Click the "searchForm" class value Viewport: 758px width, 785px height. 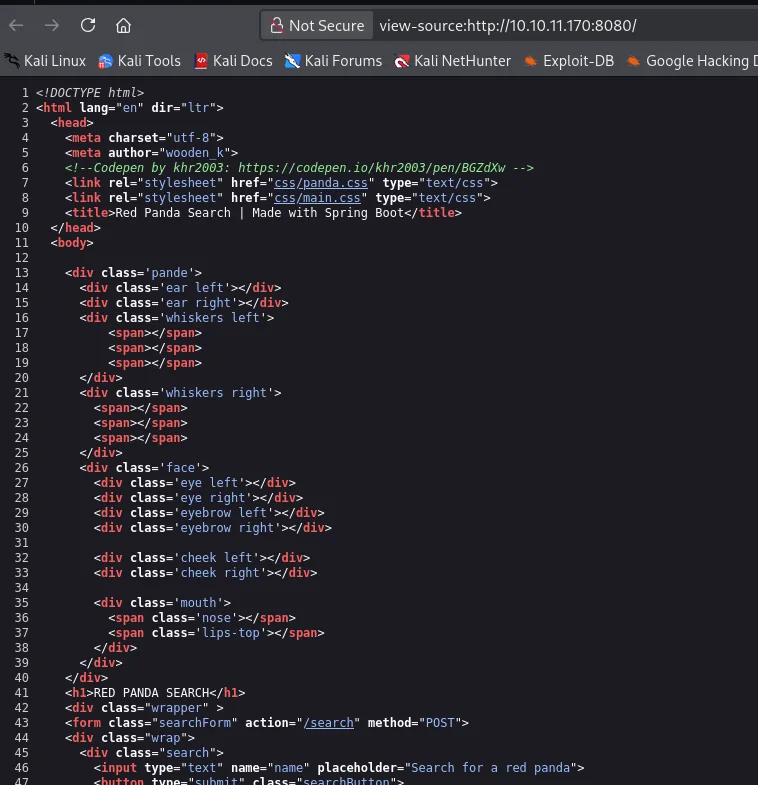click(195, 723)
